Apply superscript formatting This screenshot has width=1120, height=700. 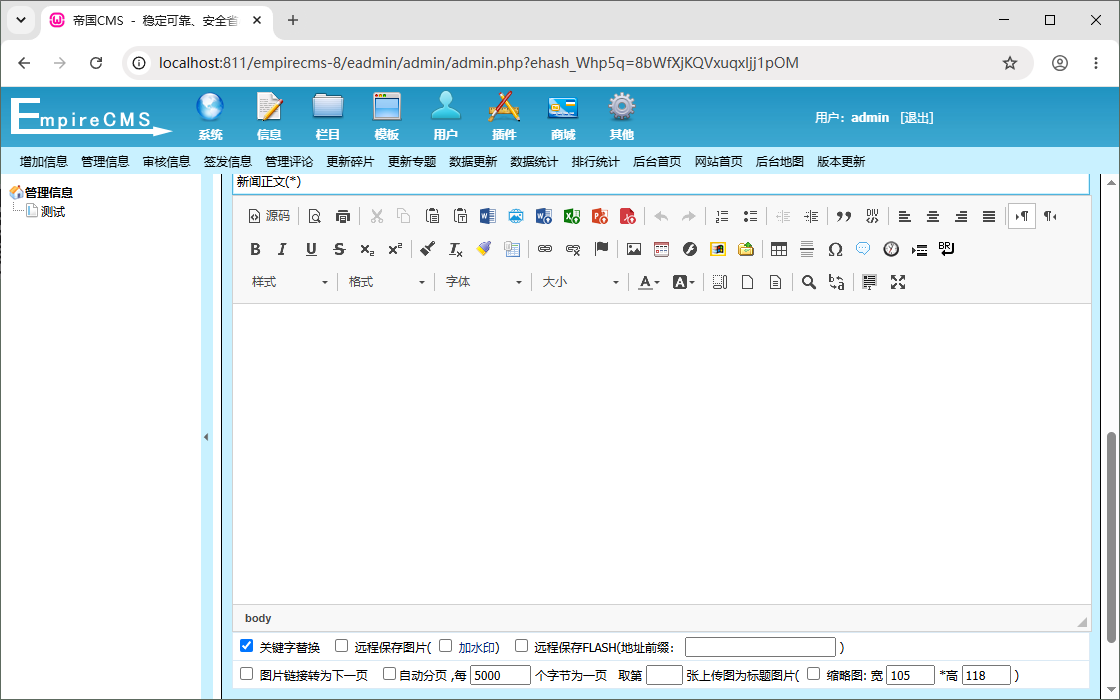pos(395,249)
